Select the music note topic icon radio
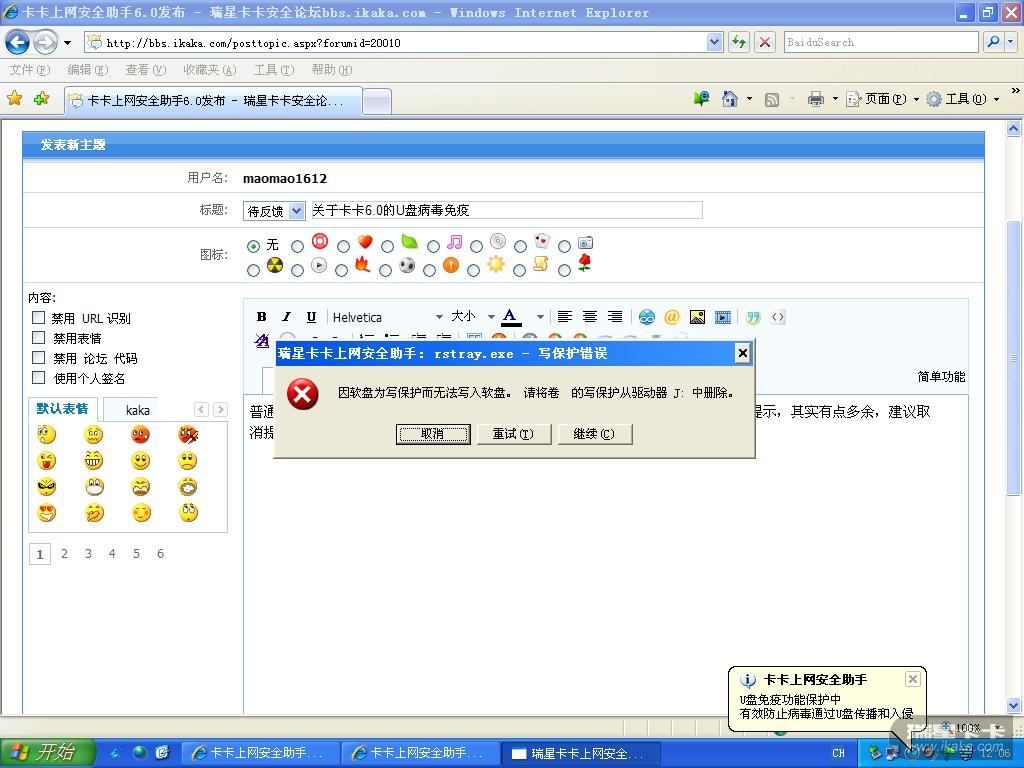 pyautogui.click(x=433, y=246)
